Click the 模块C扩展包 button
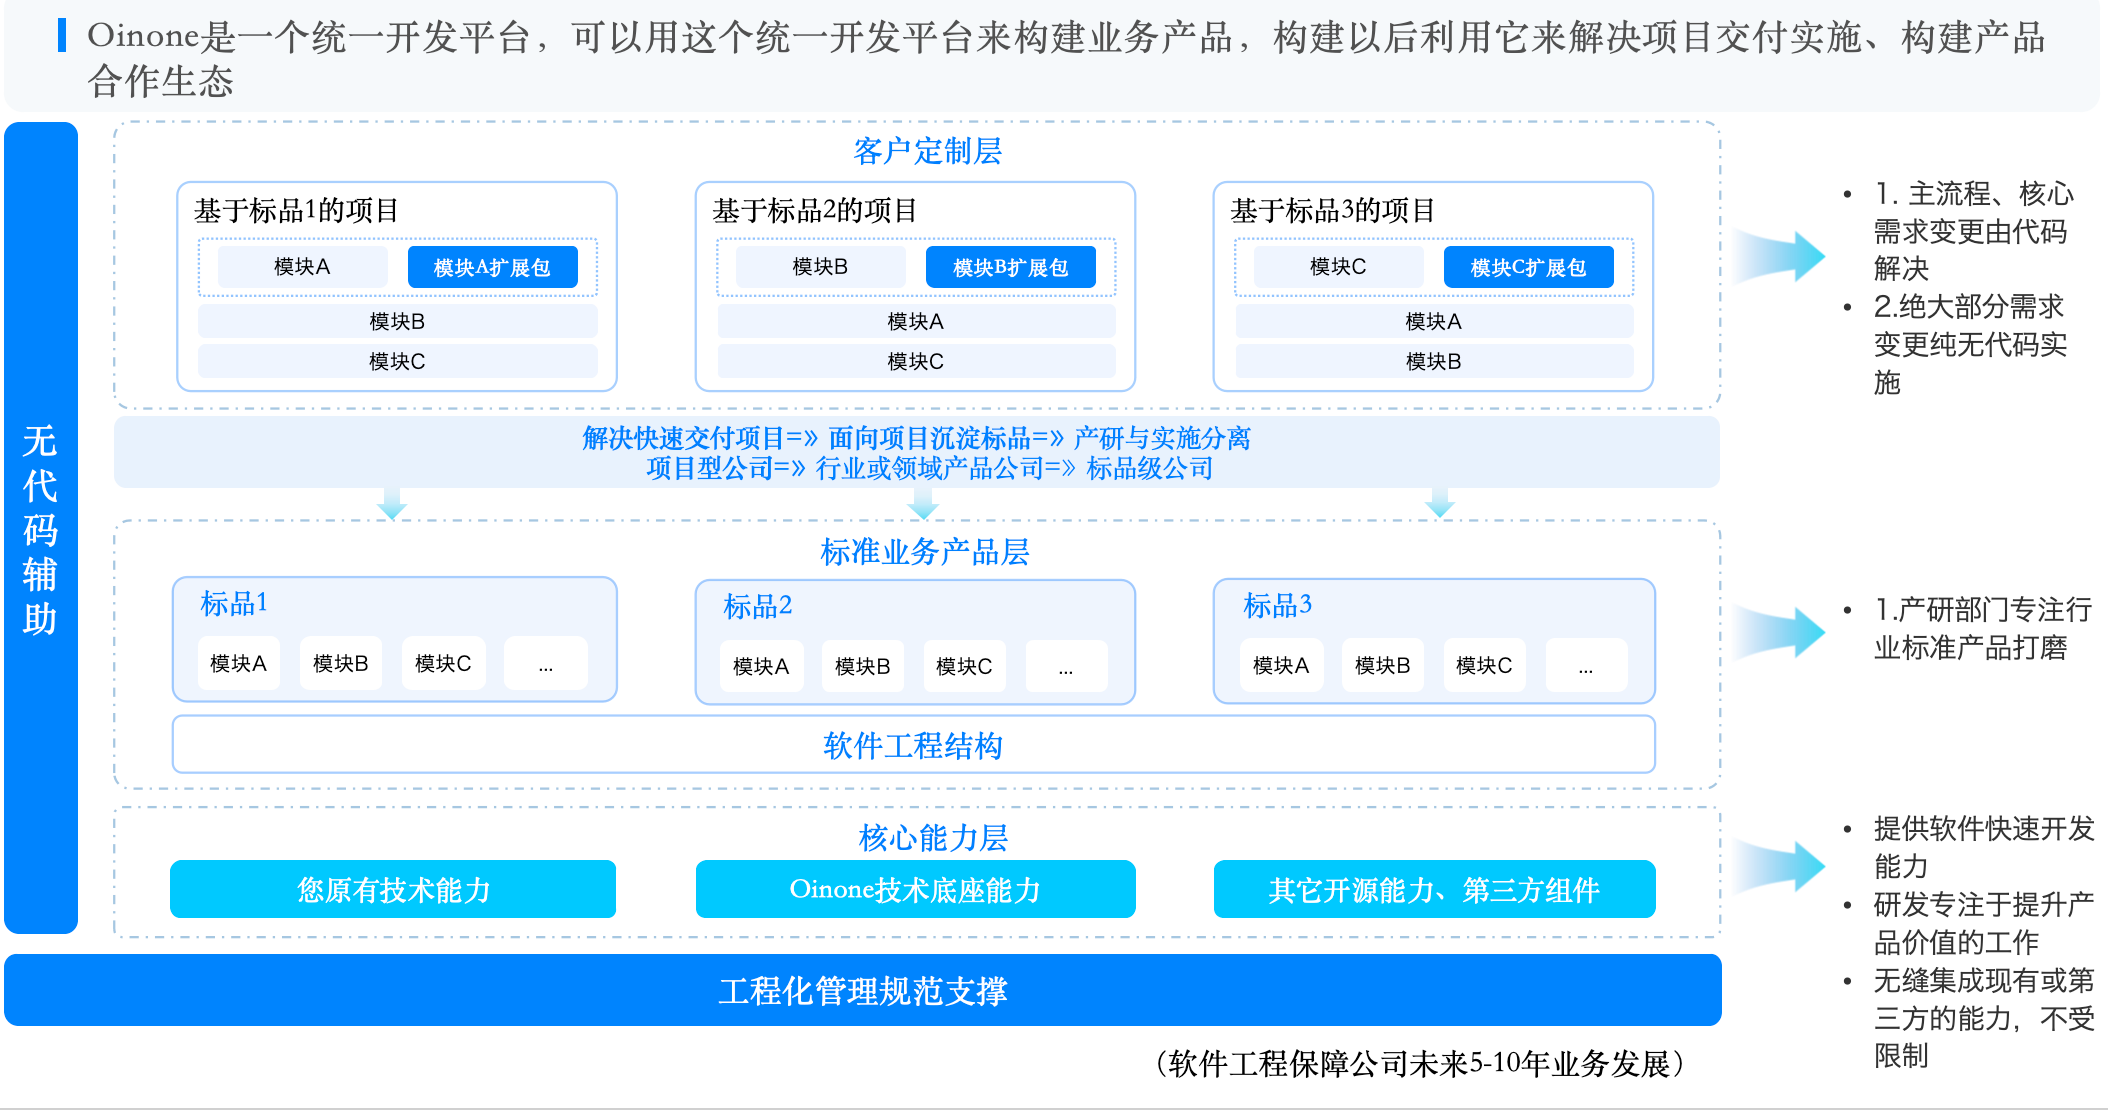The height and width of the screenshot is (1110, 2108). click(1528, 267)
